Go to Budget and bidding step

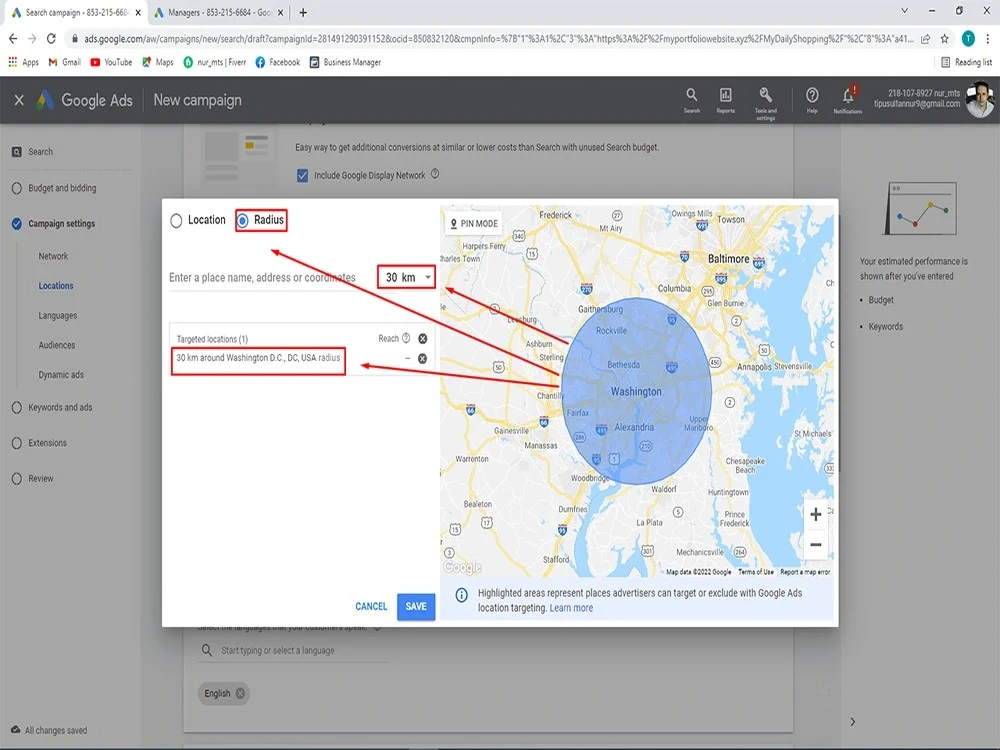point(62,188)
